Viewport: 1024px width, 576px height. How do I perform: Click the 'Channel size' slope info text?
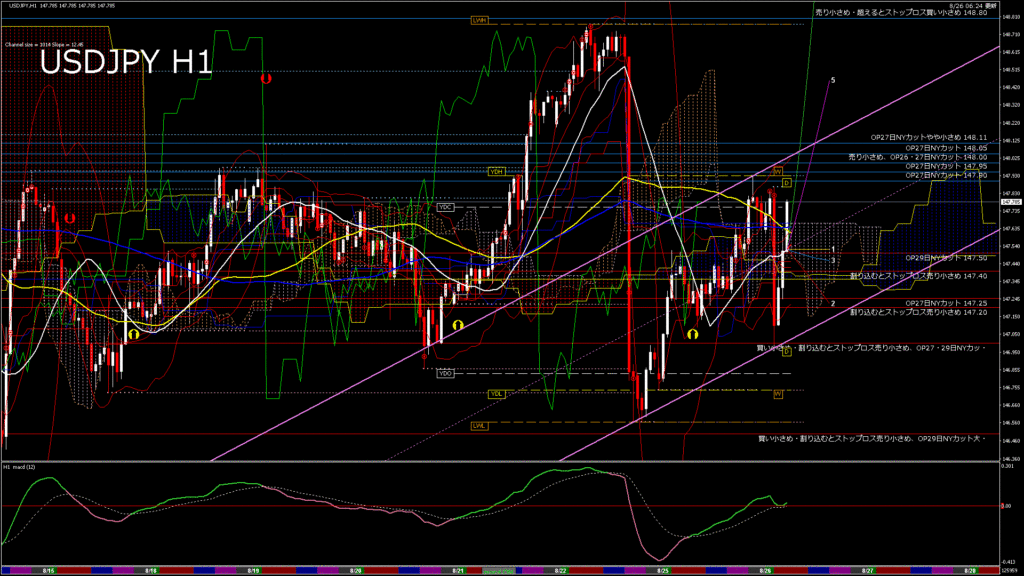pos(41,45)
